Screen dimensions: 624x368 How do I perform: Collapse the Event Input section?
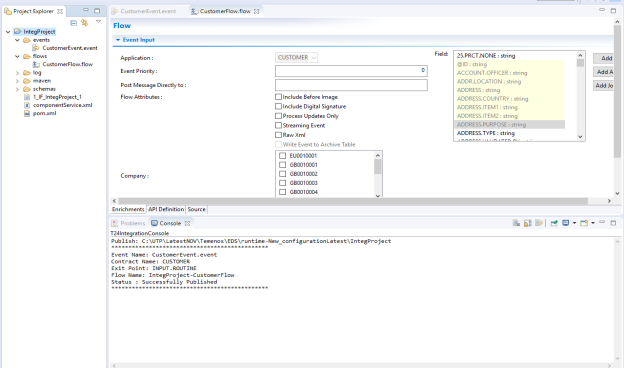[118, 40]
